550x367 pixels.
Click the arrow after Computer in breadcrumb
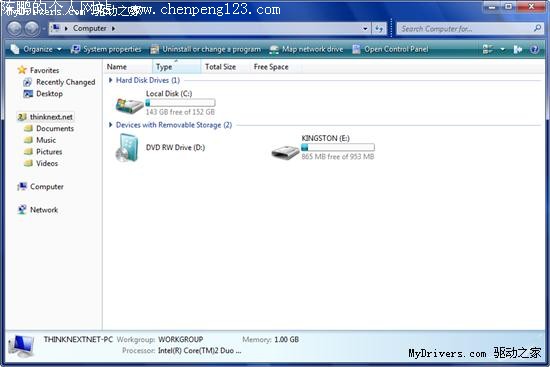click(113, 28)
